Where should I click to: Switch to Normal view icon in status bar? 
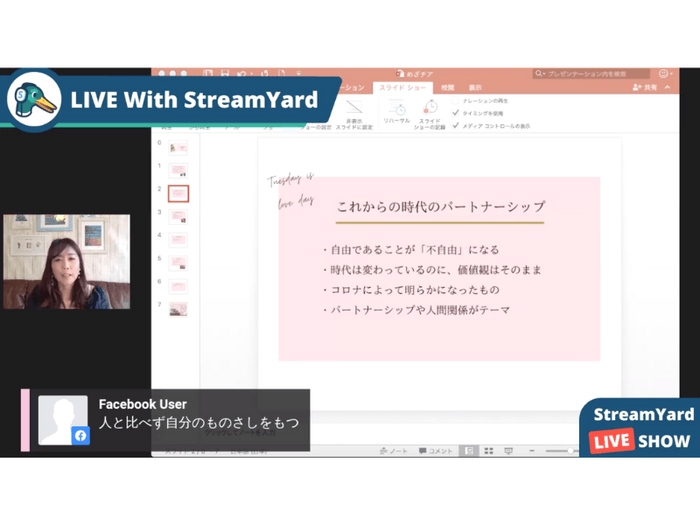[469, 451]
